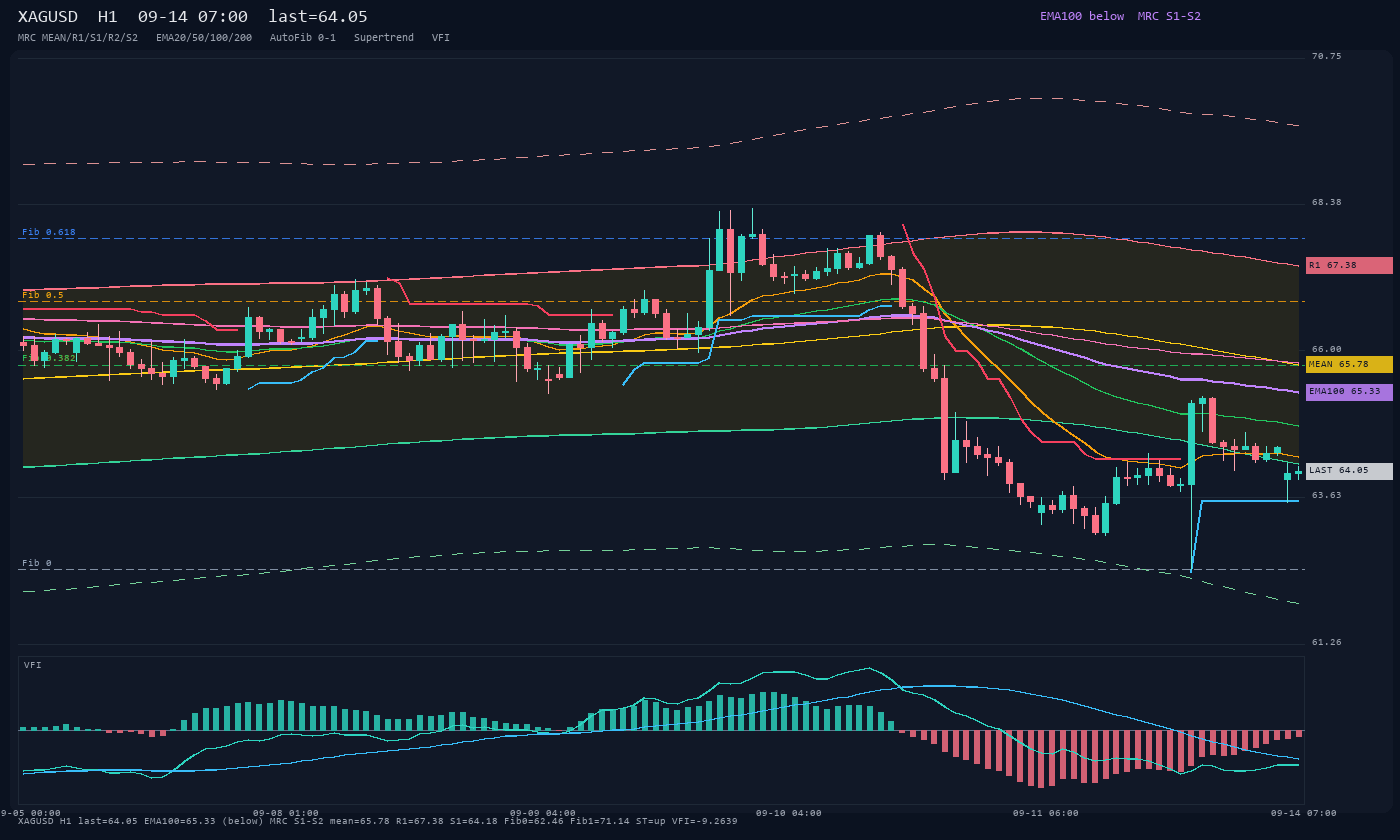The height and width of the screenshot is (840, 1400).
Task: Click the 09-11 06:00 time axis label
Action: [x=1045, y=813]
